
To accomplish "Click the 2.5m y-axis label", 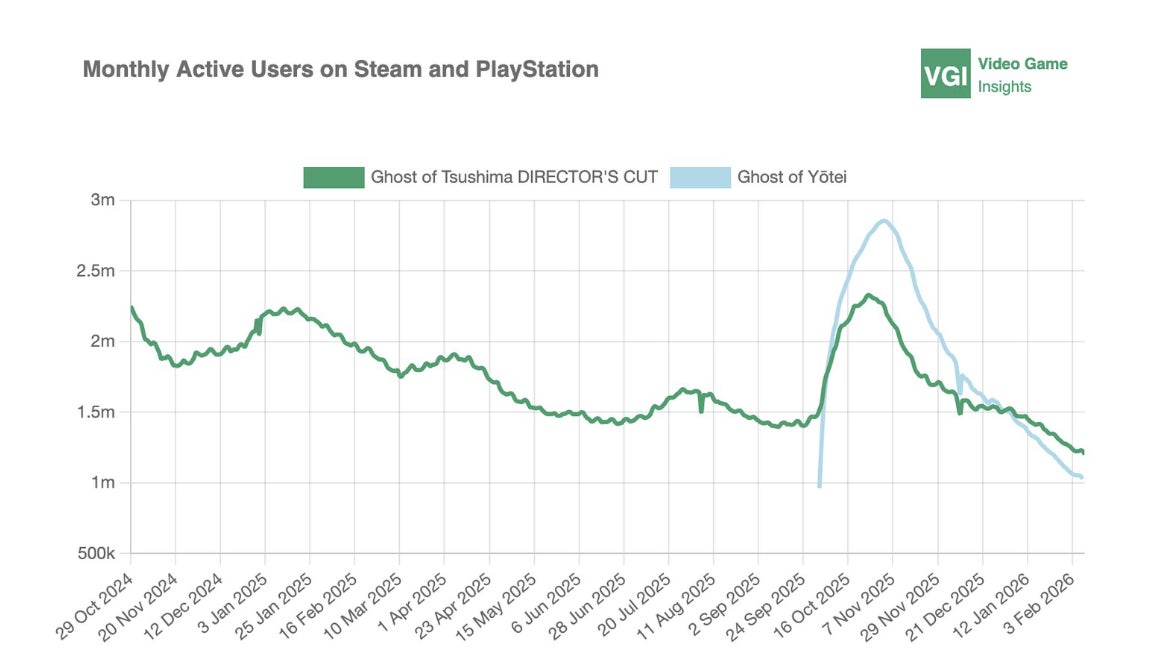I will point(97,271).
